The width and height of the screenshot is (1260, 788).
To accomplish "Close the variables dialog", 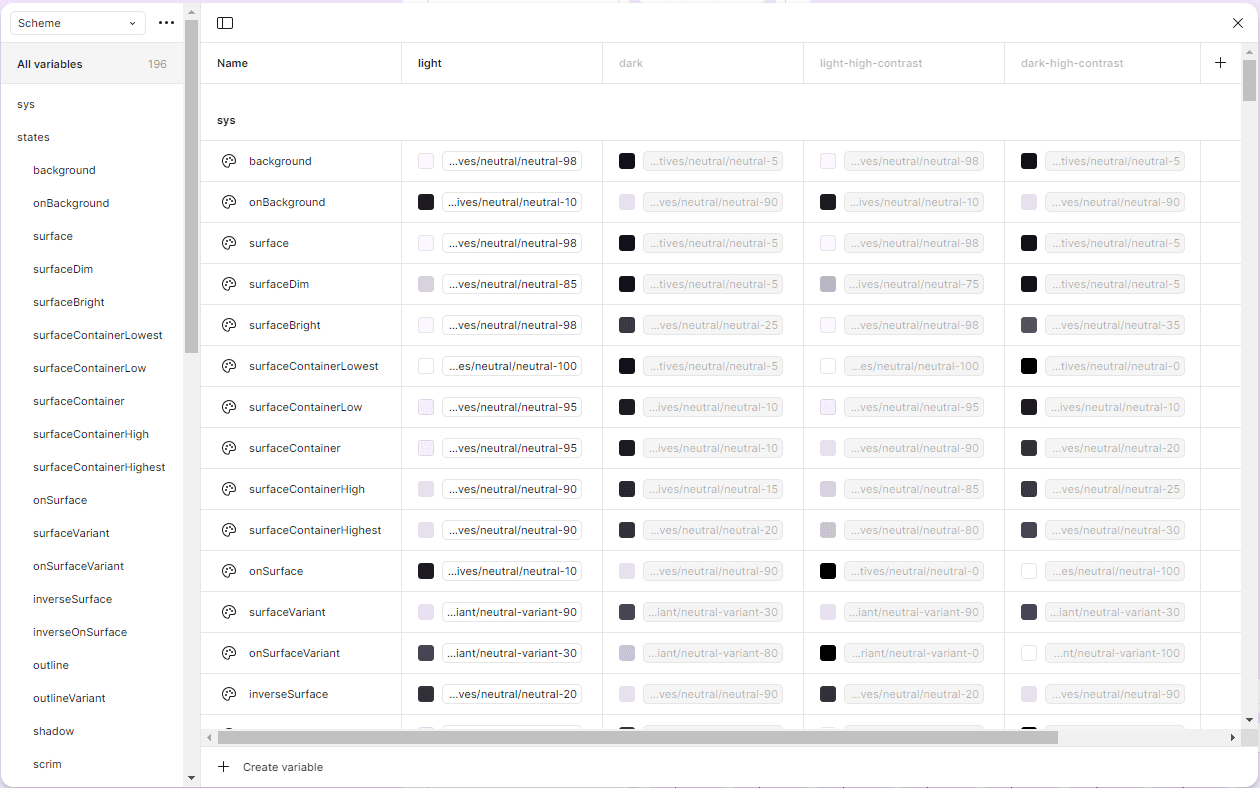I will pyautogui.click(x=1238, y=23).
